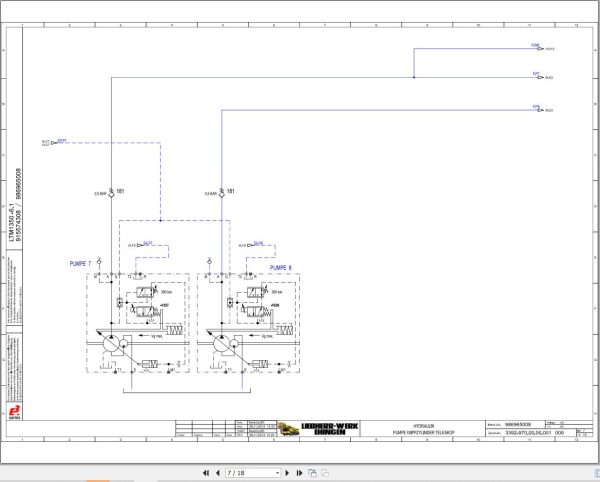Screen dimensions: 600x482
Task: Click the PUMPE WIPPZYLINDER TELESKOP subtitle
Action: point(424,433)
